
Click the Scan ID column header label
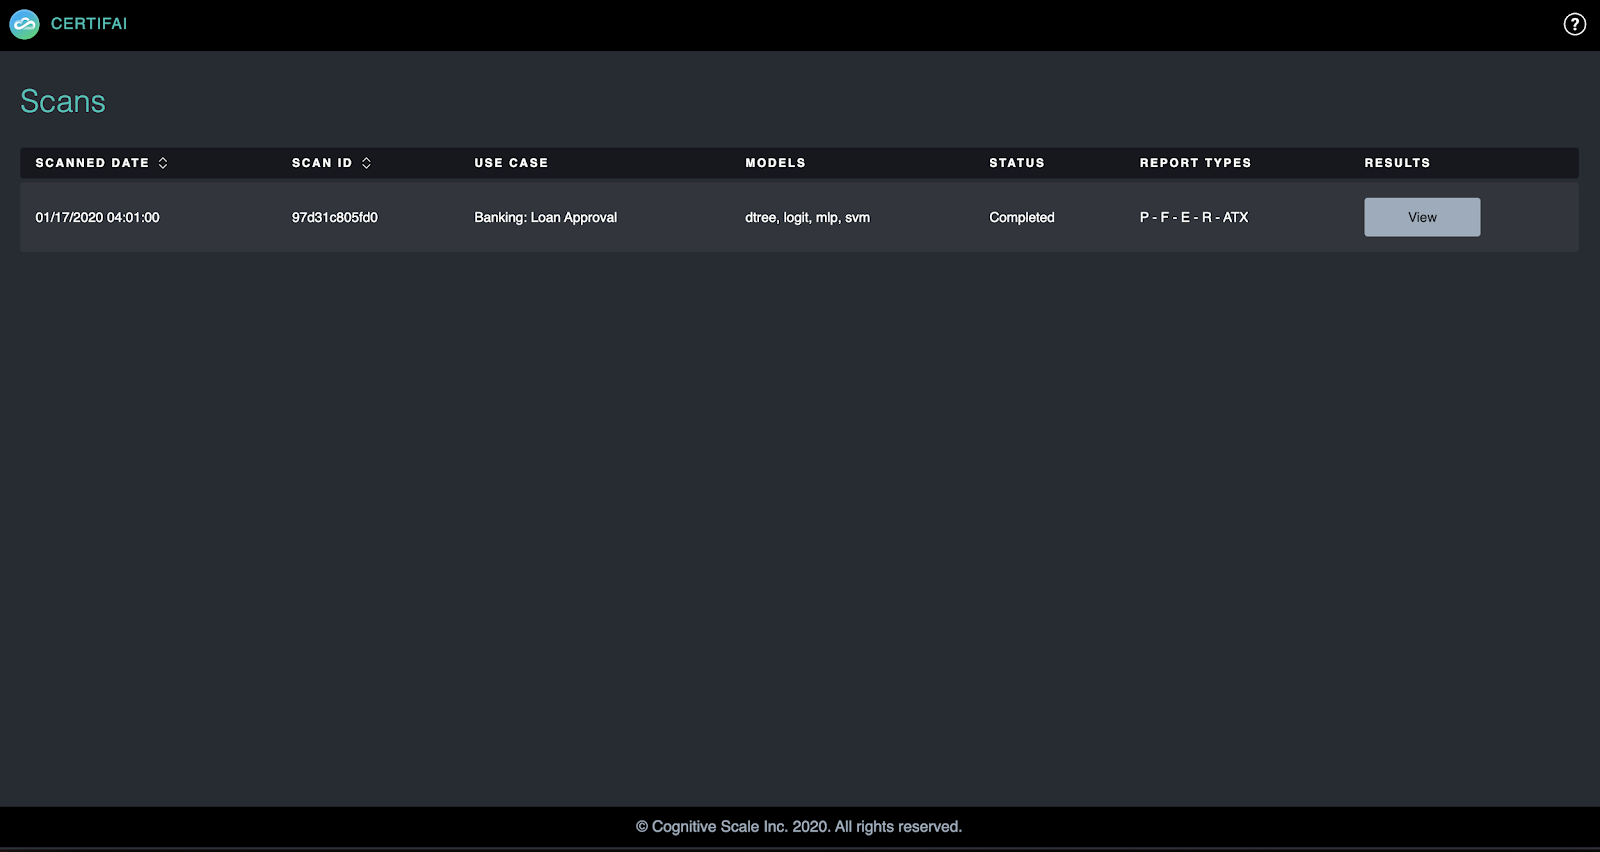[321, 163]
